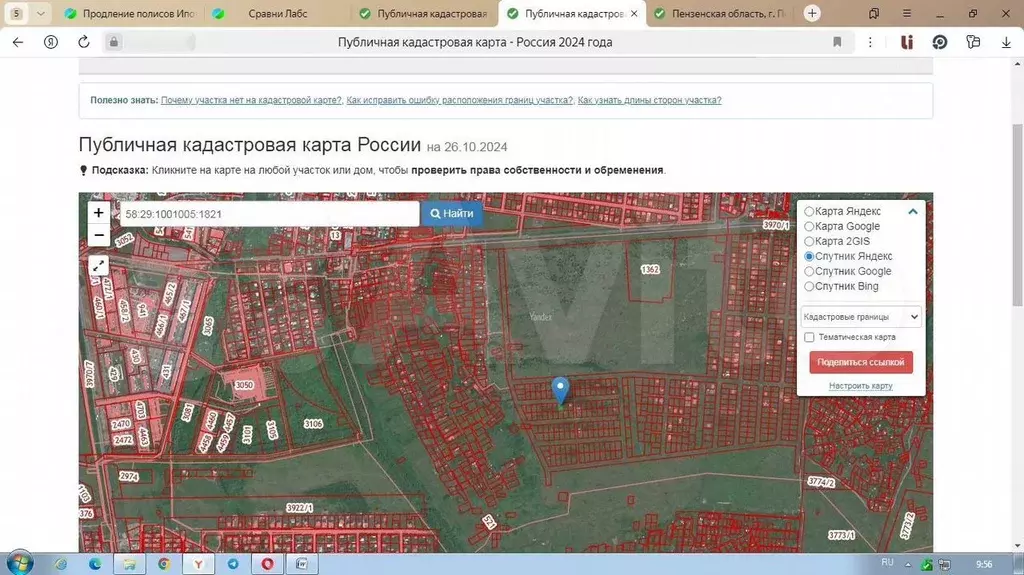Image resolution: width=1024 pixels, height=575 pixels.
Task: Reload the current page
Action: click(84, 42)
